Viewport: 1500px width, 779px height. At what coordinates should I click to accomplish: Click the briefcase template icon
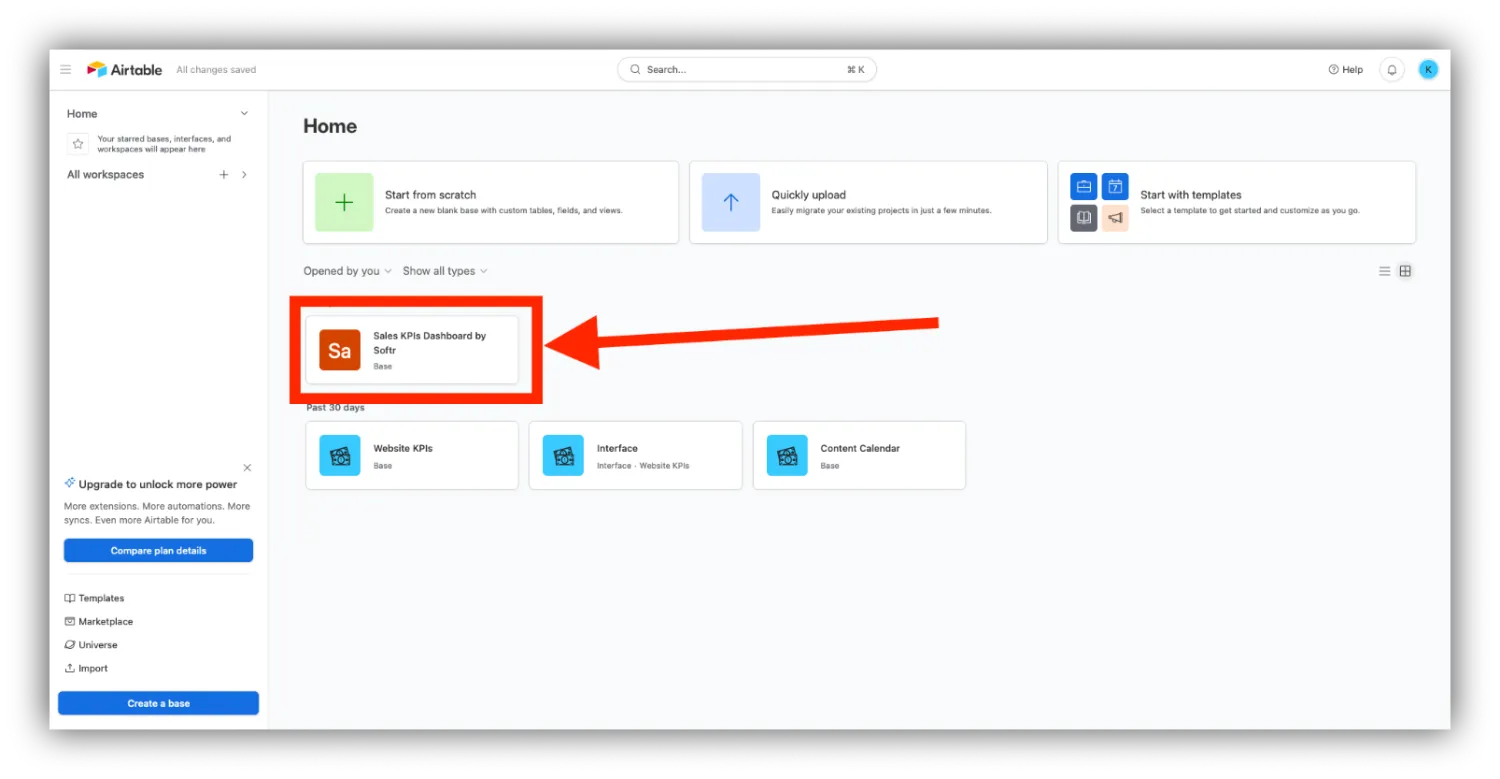point(1084,187)
